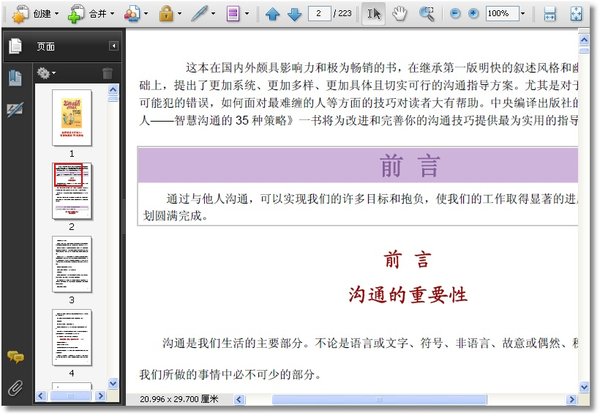This screenshot has height=416, width=600.
Task: Open the Create (创建) PDF menu
Action: [x=36, y=14]
